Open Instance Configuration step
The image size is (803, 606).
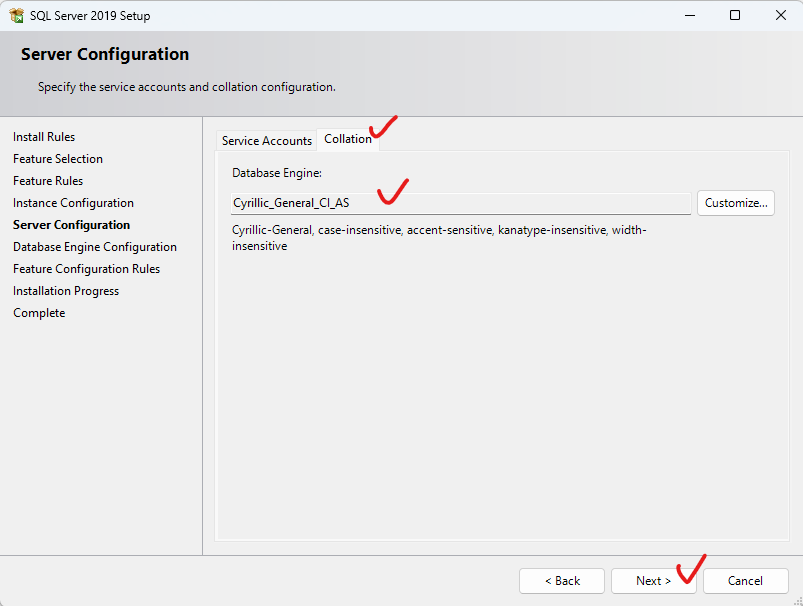pos(73,203)
